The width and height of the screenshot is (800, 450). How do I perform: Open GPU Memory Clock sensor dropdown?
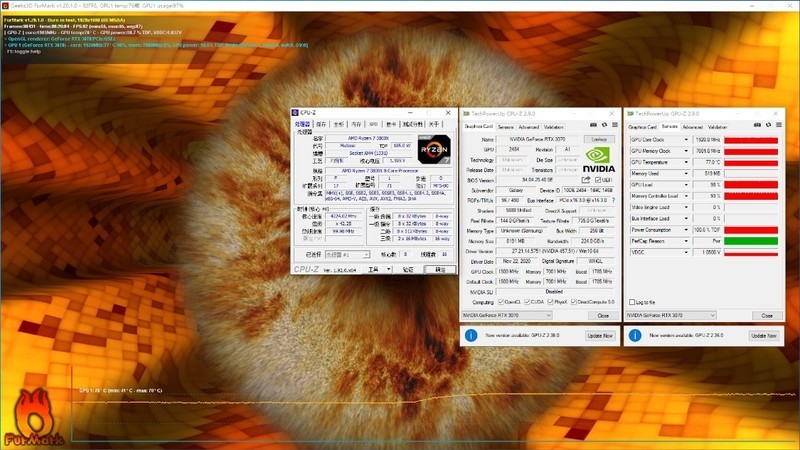[x=686, y=151]
